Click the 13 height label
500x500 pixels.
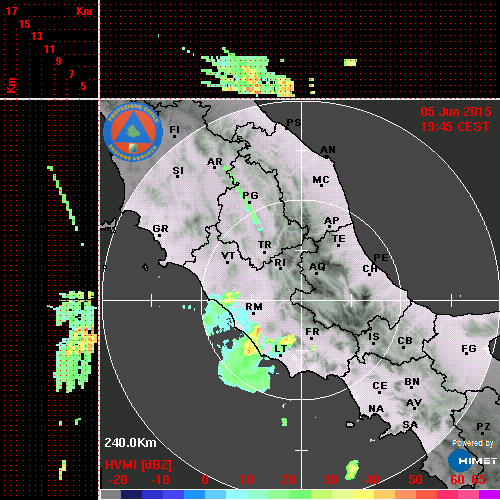pos(37,36)
